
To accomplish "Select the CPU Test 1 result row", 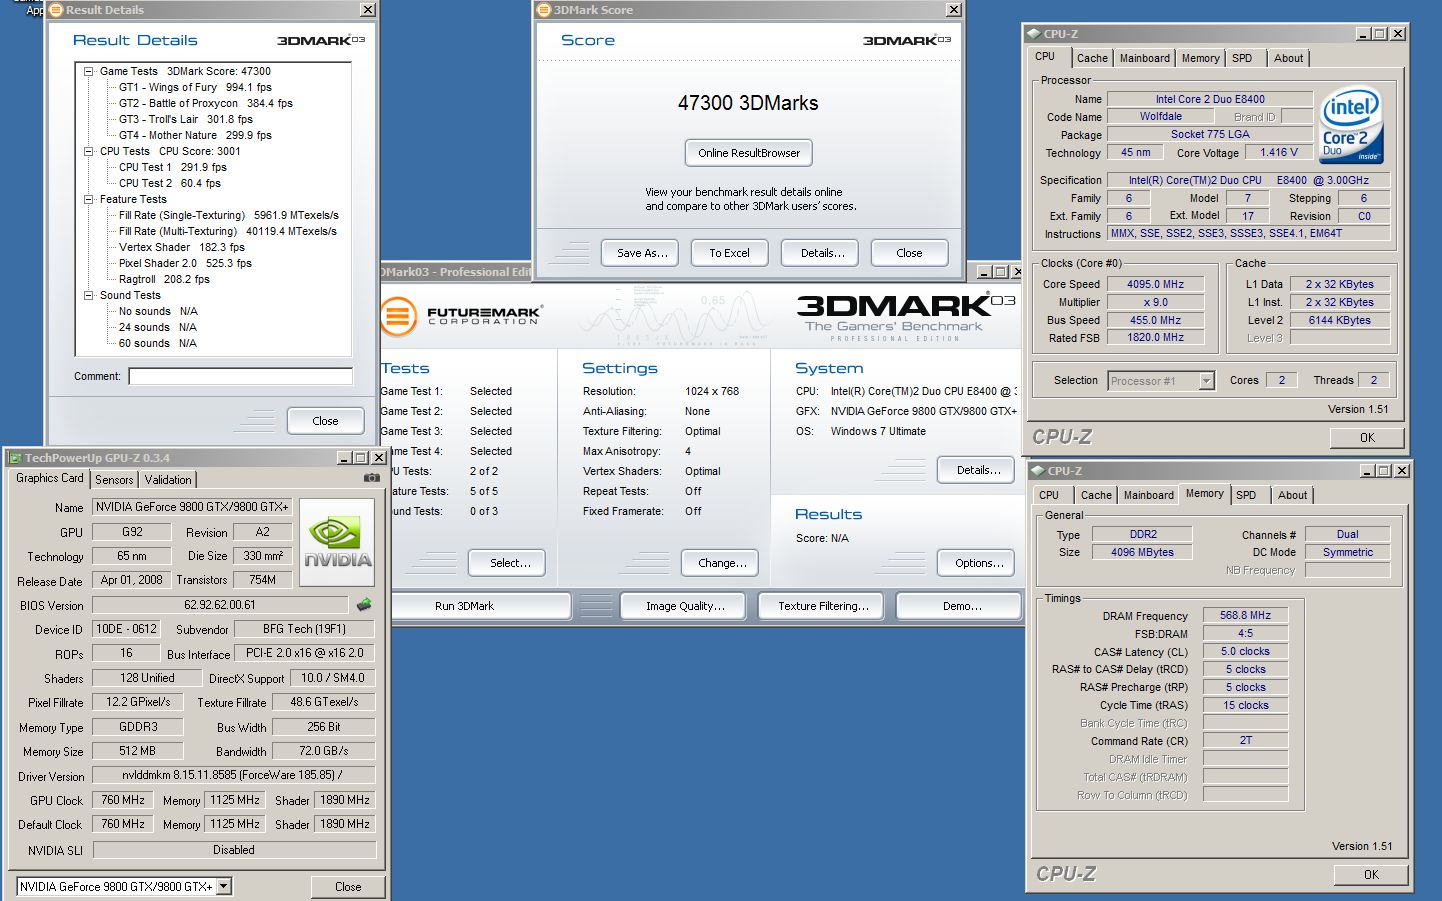I will (x=172, y=167).
